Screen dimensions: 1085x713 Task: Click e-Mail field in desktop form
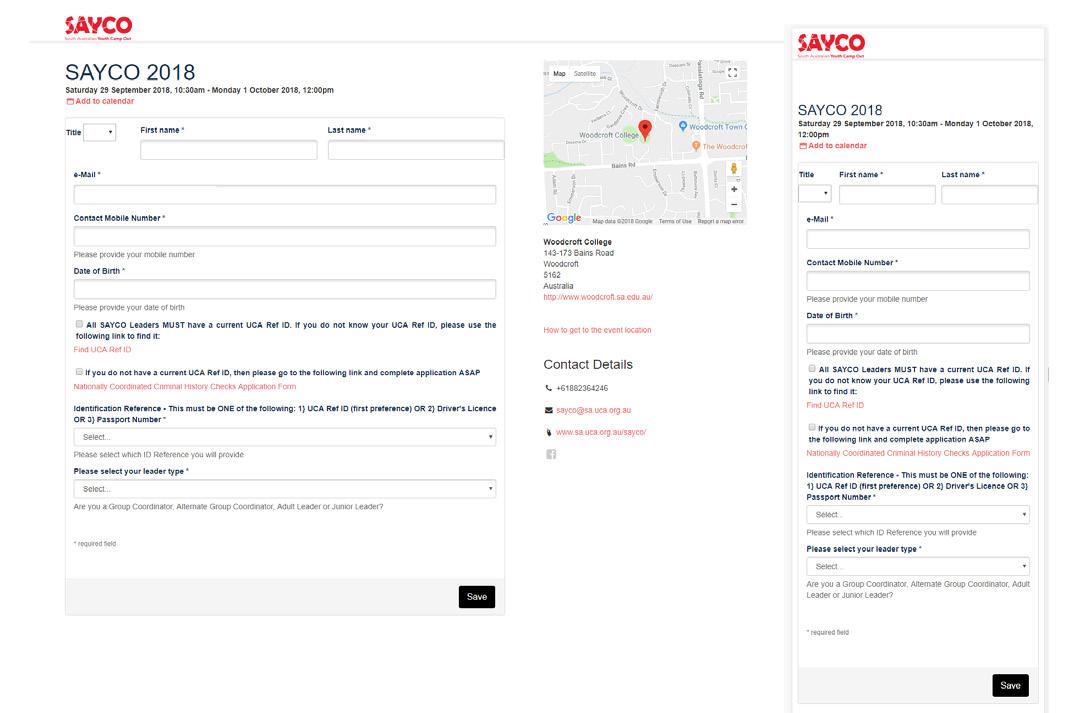284,195
